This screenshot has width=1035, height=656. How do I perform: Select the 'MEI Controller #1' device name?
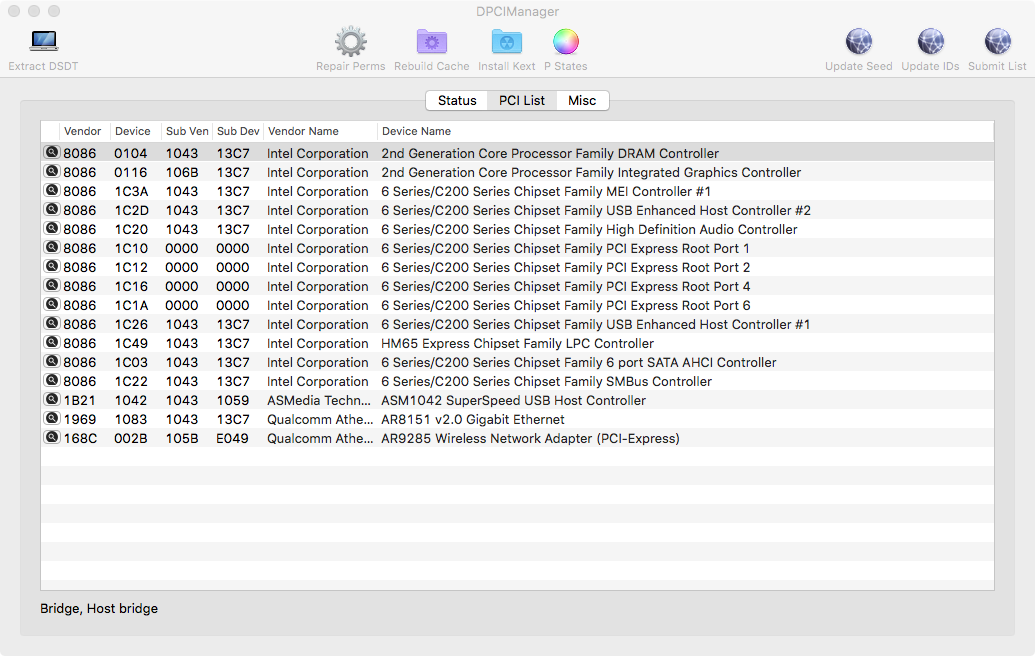tap(546, 191)
